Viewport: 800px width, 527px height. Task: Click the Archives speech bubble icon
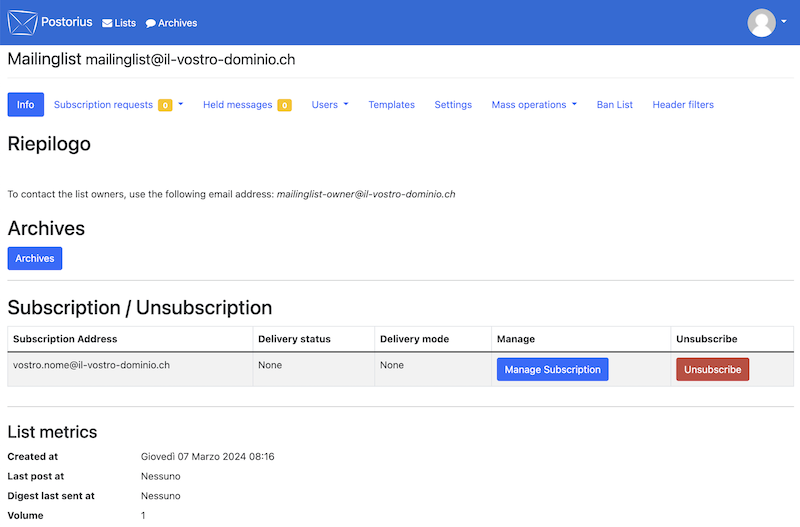click(x=151, y=23)
